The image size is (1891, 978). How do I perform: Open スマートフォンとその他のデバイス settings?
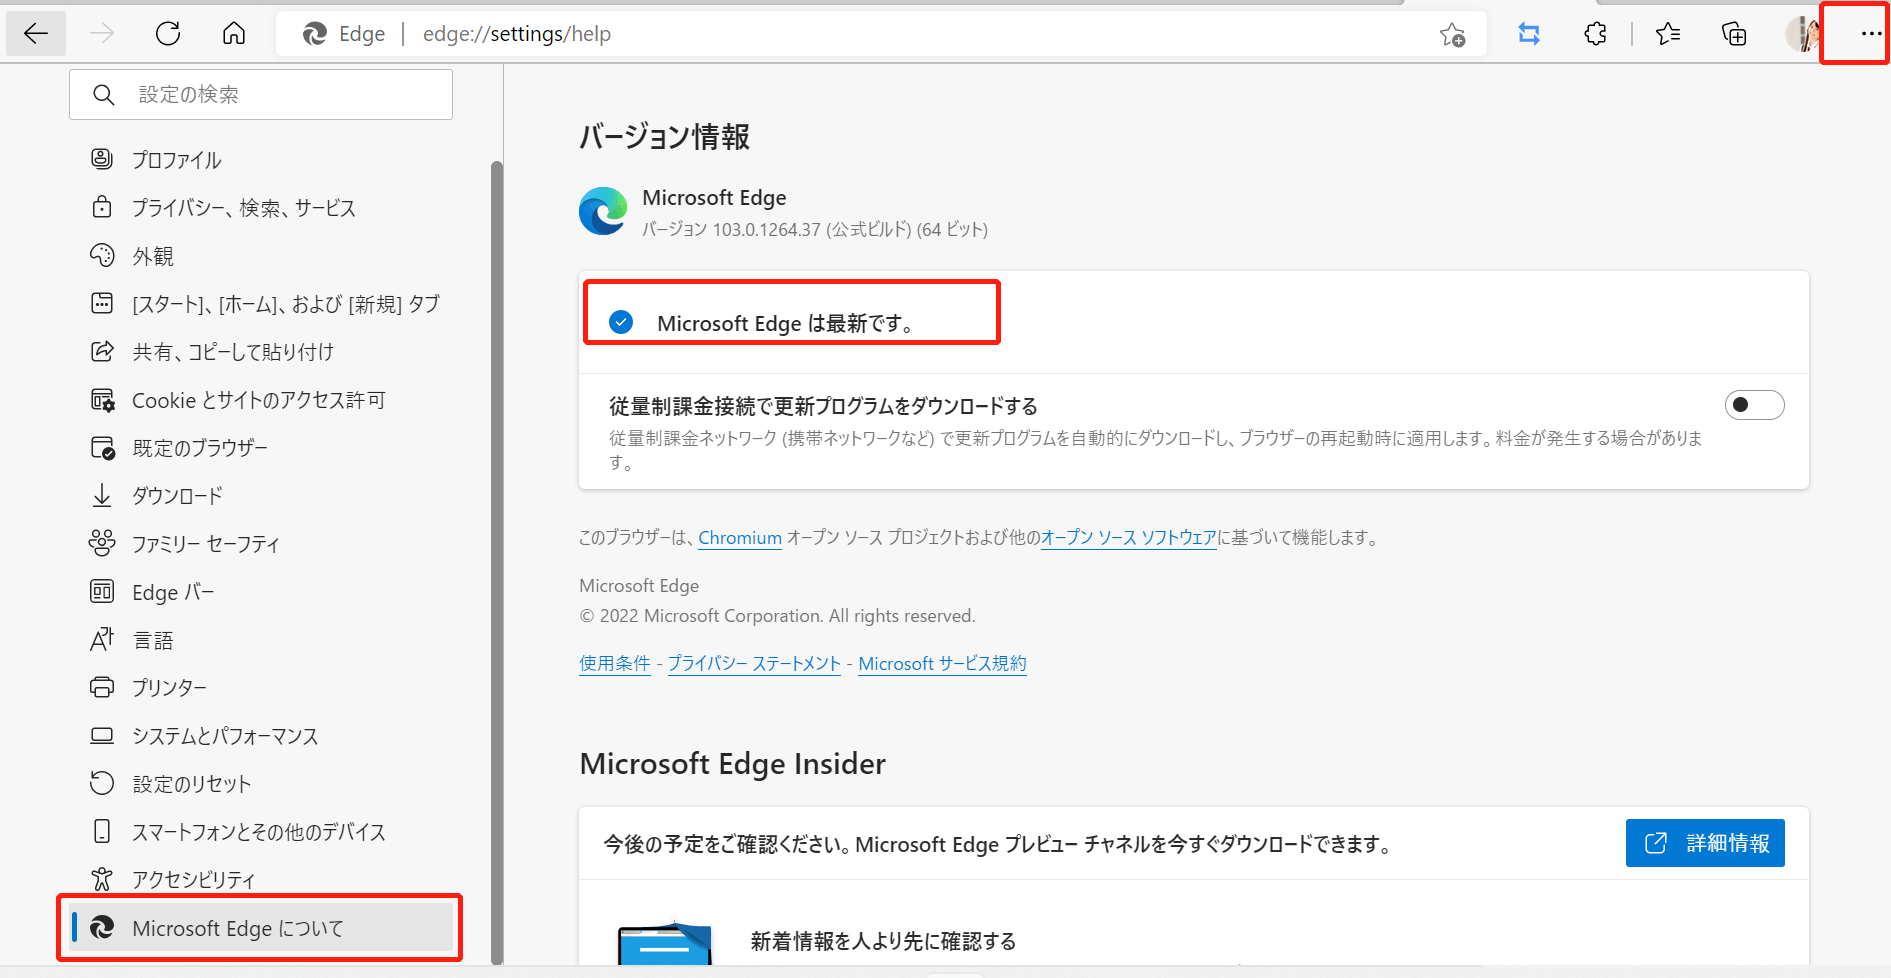261,831
